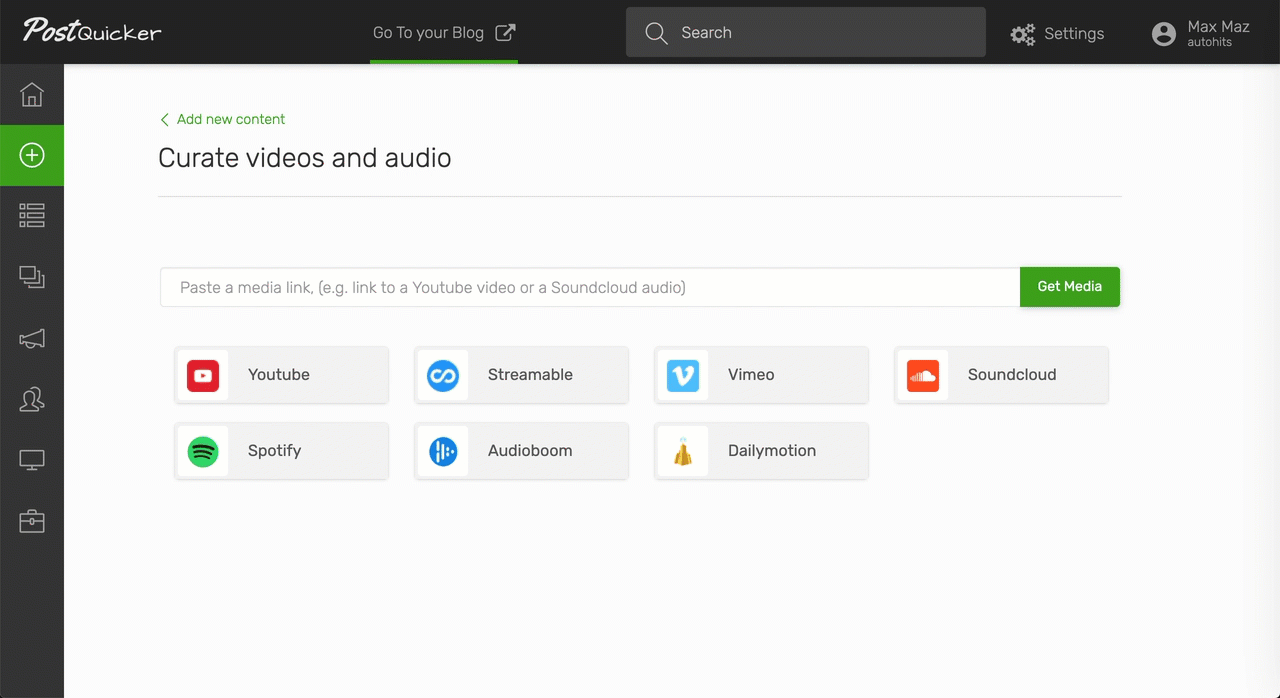The height and width of the screenshot is (698, 1280).
Task: Open the monitor display icon in sidebar
Action: click(x=32, y=461)
